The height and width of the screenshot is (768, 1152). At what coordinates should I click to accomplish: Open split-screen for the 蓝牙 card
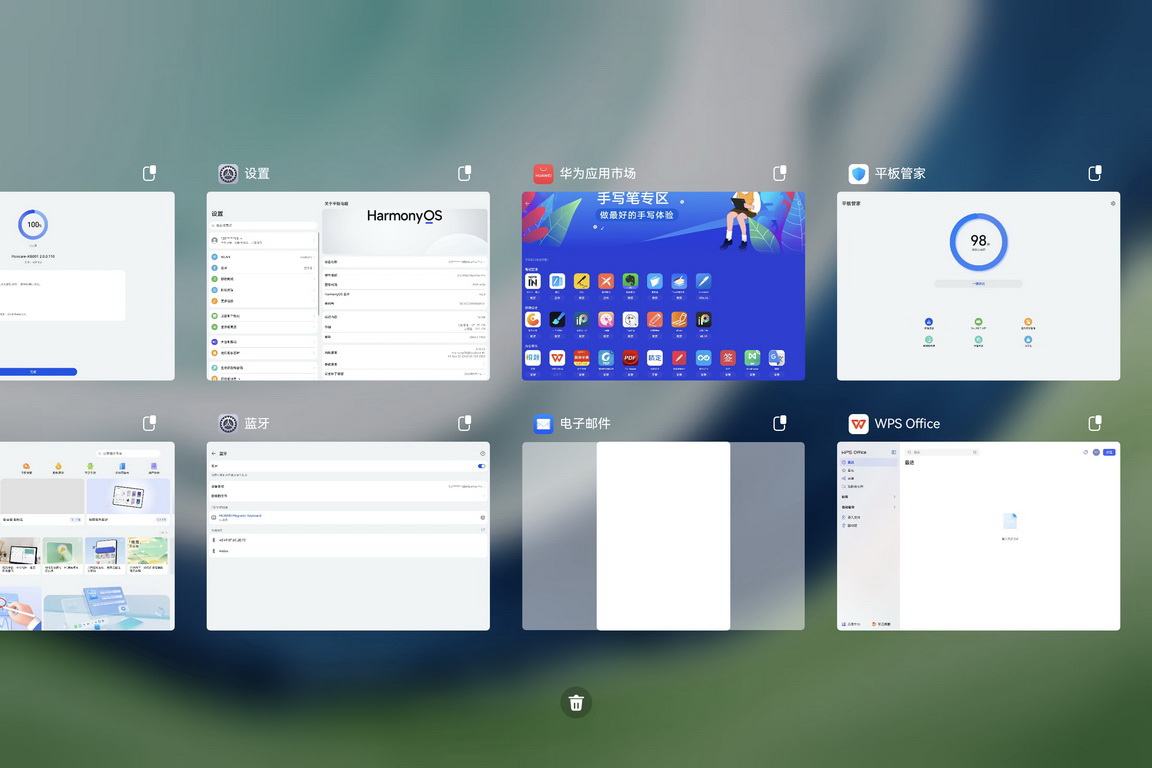[464, 423]
